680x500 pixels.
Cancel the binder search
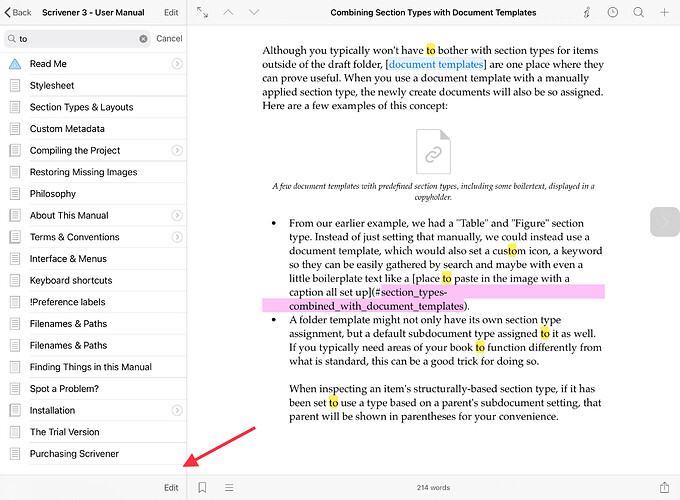(x=169, y=39)
